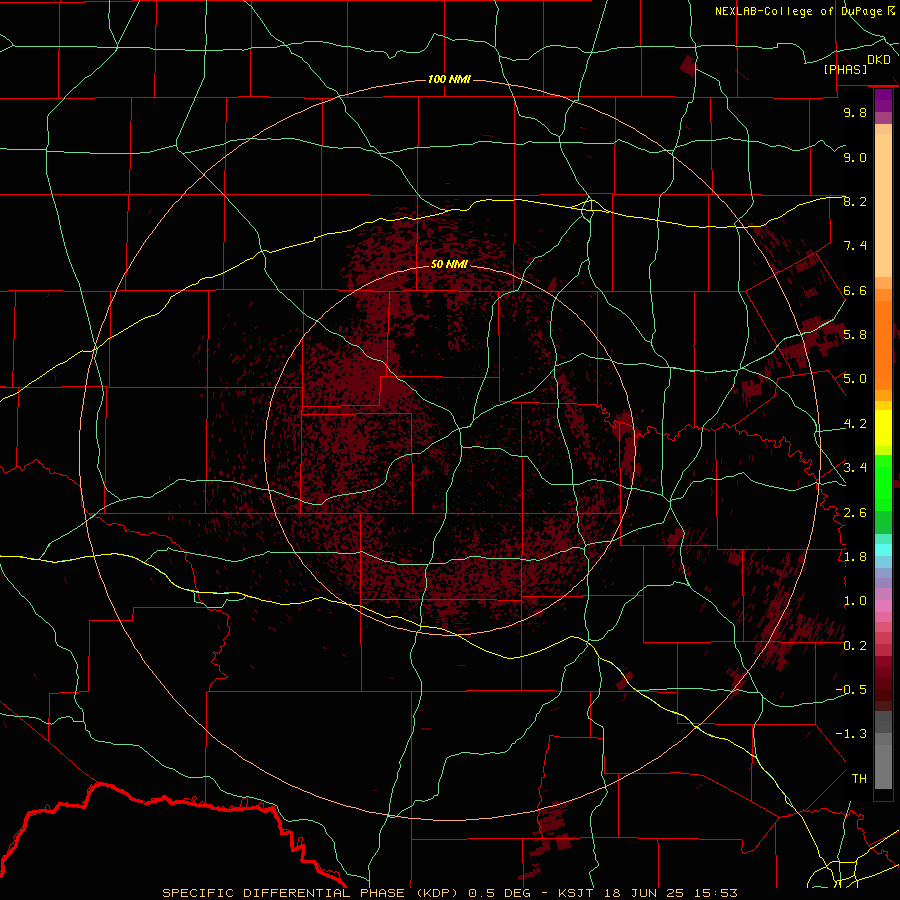Image resolution: width=900 pixels, height=900 pixels.
Task: Pick the cyan band on the color scale
Action: tap(883, 550)
